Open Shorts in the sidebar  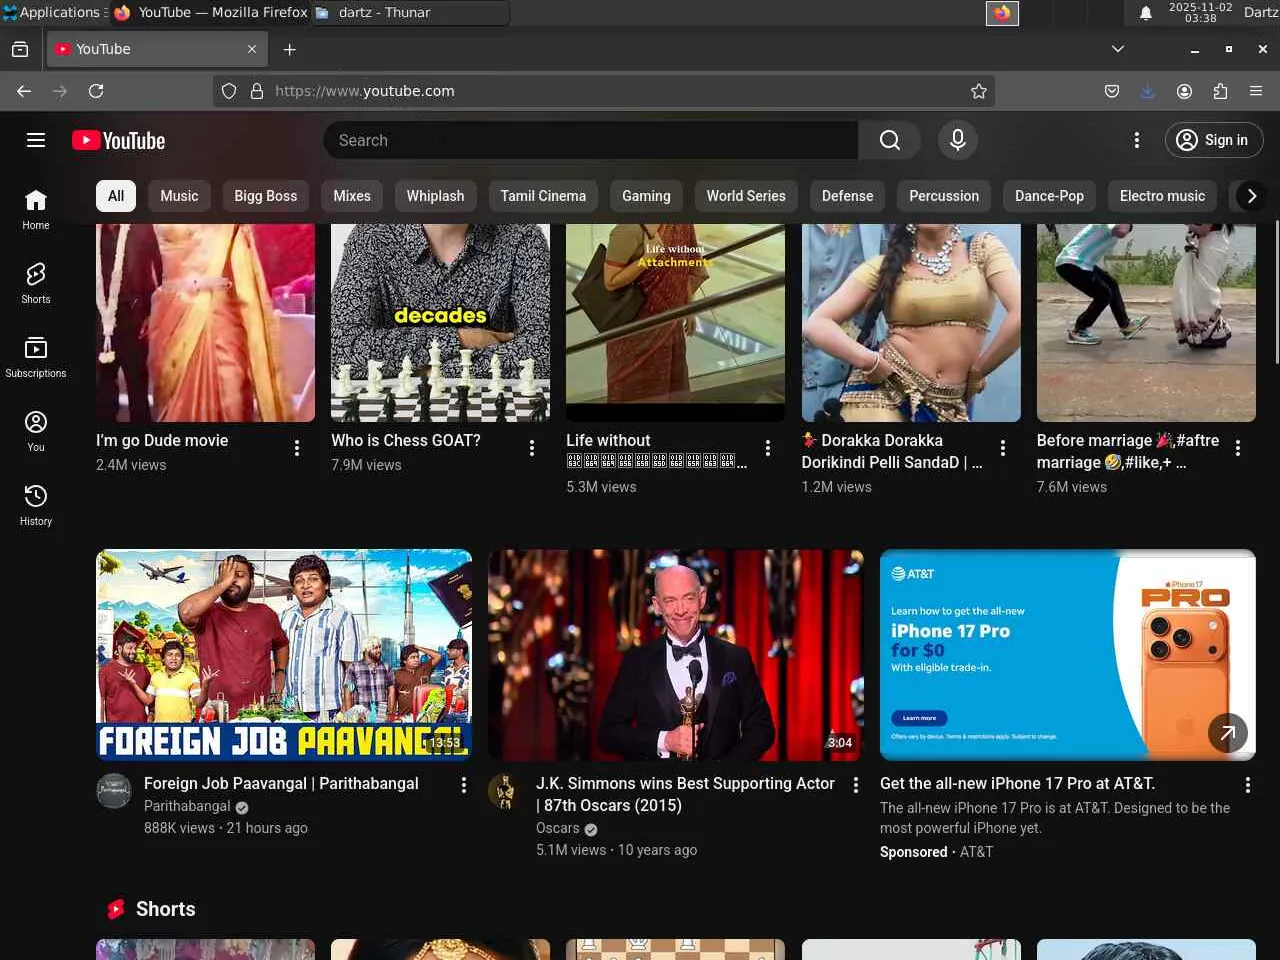(36, 284)
